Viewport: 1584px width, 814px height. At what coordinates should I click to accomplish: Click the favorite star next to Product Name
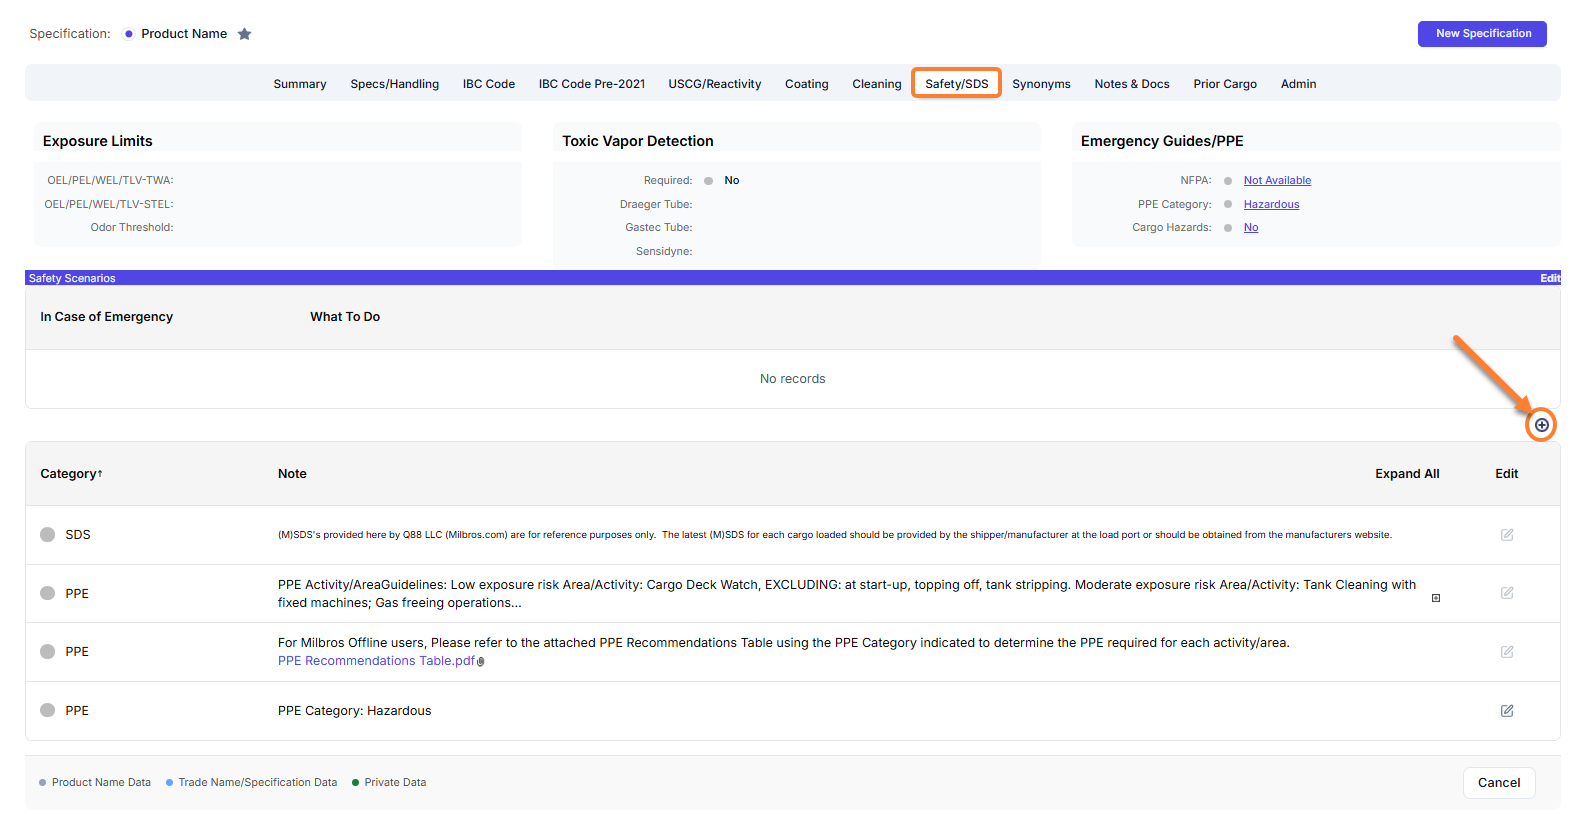[x=244, y=34]
